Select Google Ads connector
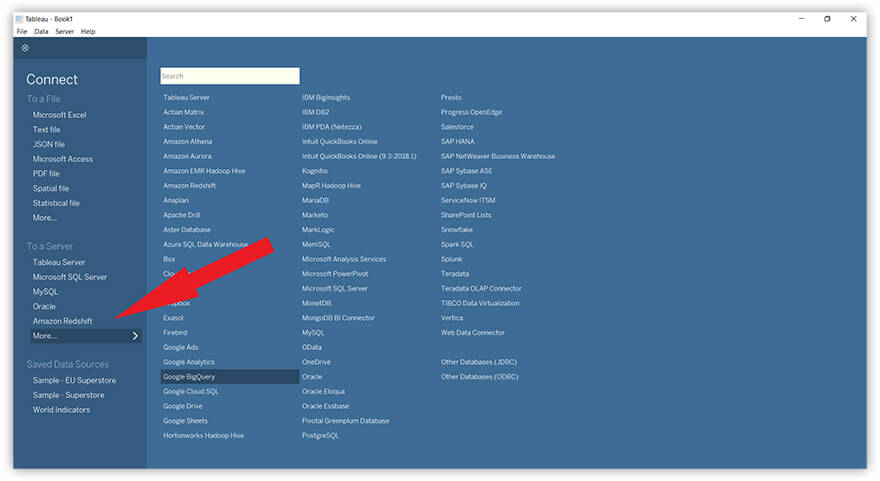The height and width of the screenshot is (481, 880). pyautogui.click(x=181, y=347)
